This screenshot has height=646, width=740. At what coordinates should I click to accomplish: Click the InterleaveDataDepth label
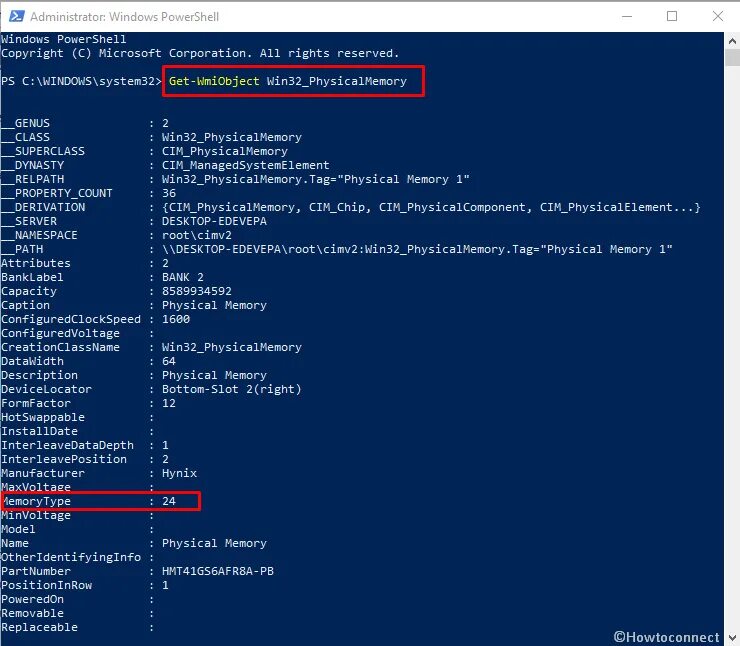click(67, 445)
